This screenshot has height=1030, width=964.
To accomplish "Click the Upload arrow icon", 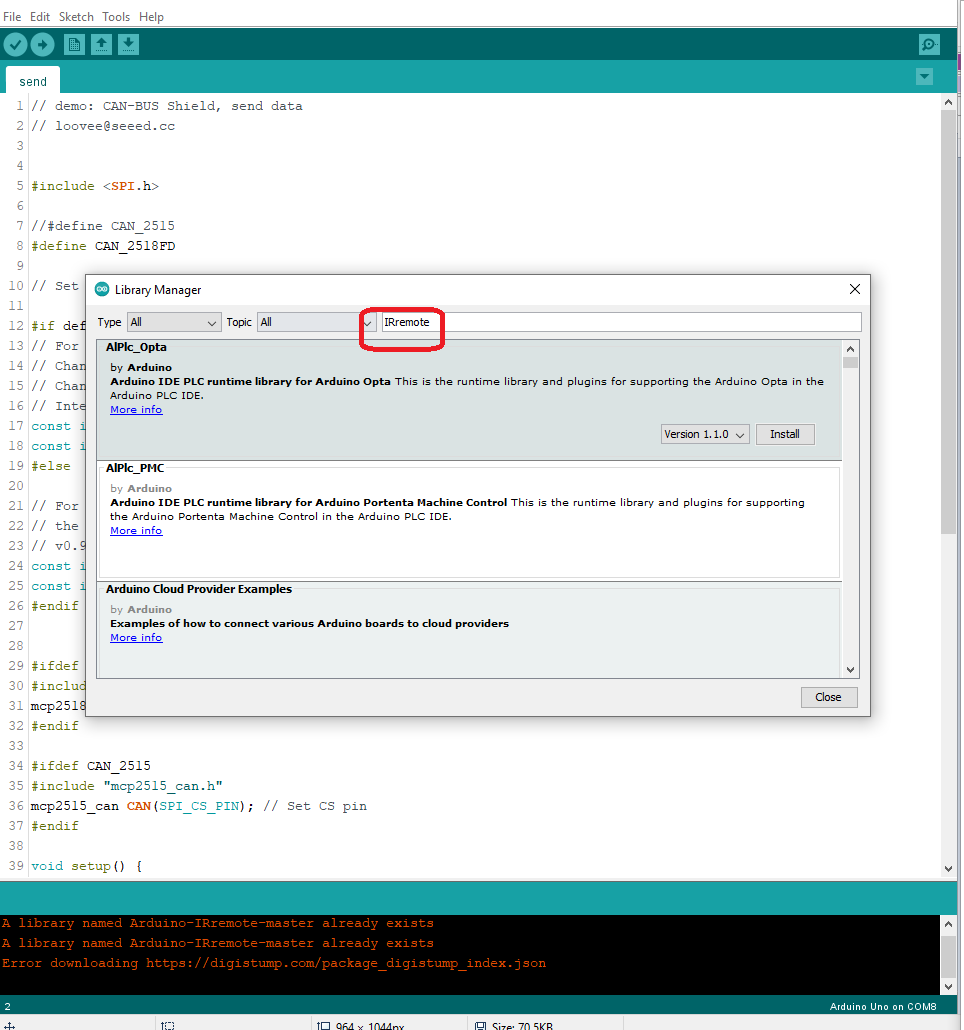I will pyautogui.click(x=42, y=44).
